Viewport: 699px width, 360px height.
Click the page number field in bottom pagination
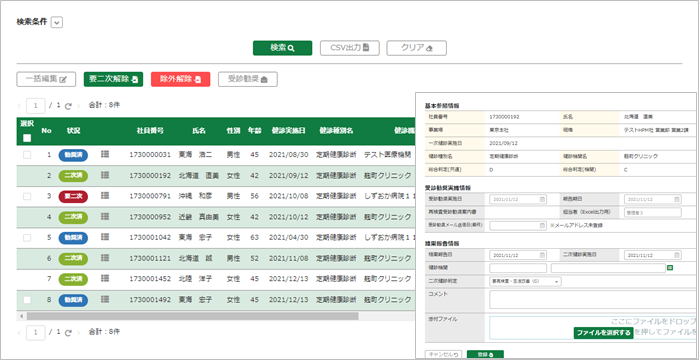[x=36, y=332]
